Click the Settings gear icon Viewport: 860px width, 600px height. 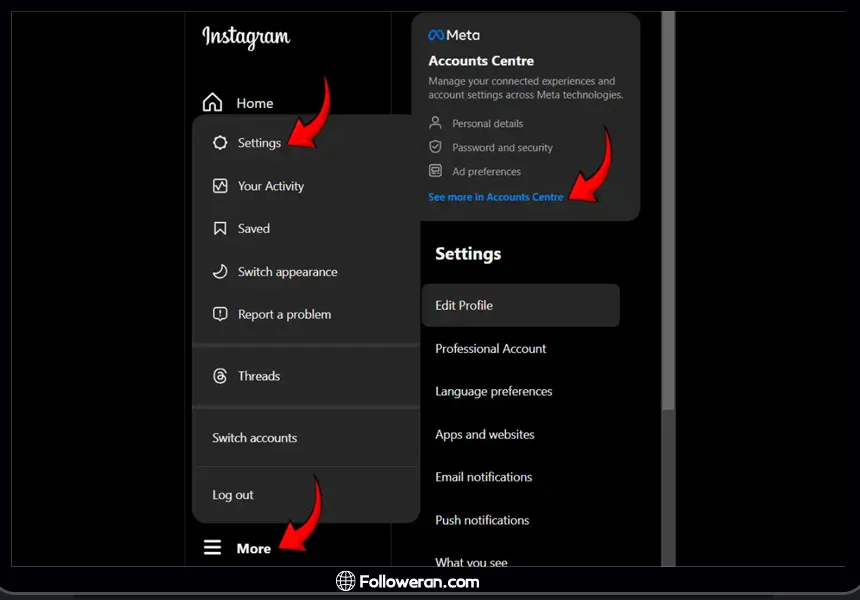pyautogui.click(x=220, y=143)
